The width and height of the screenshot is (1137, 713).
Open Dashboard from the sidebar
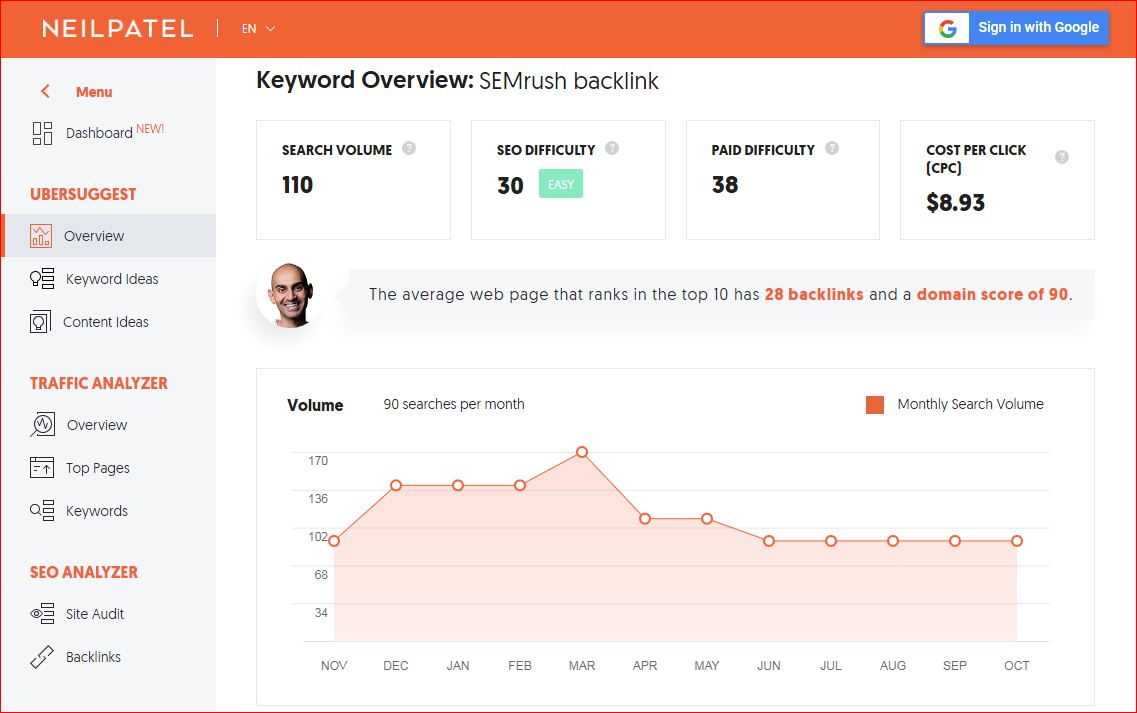pos(99,133)
